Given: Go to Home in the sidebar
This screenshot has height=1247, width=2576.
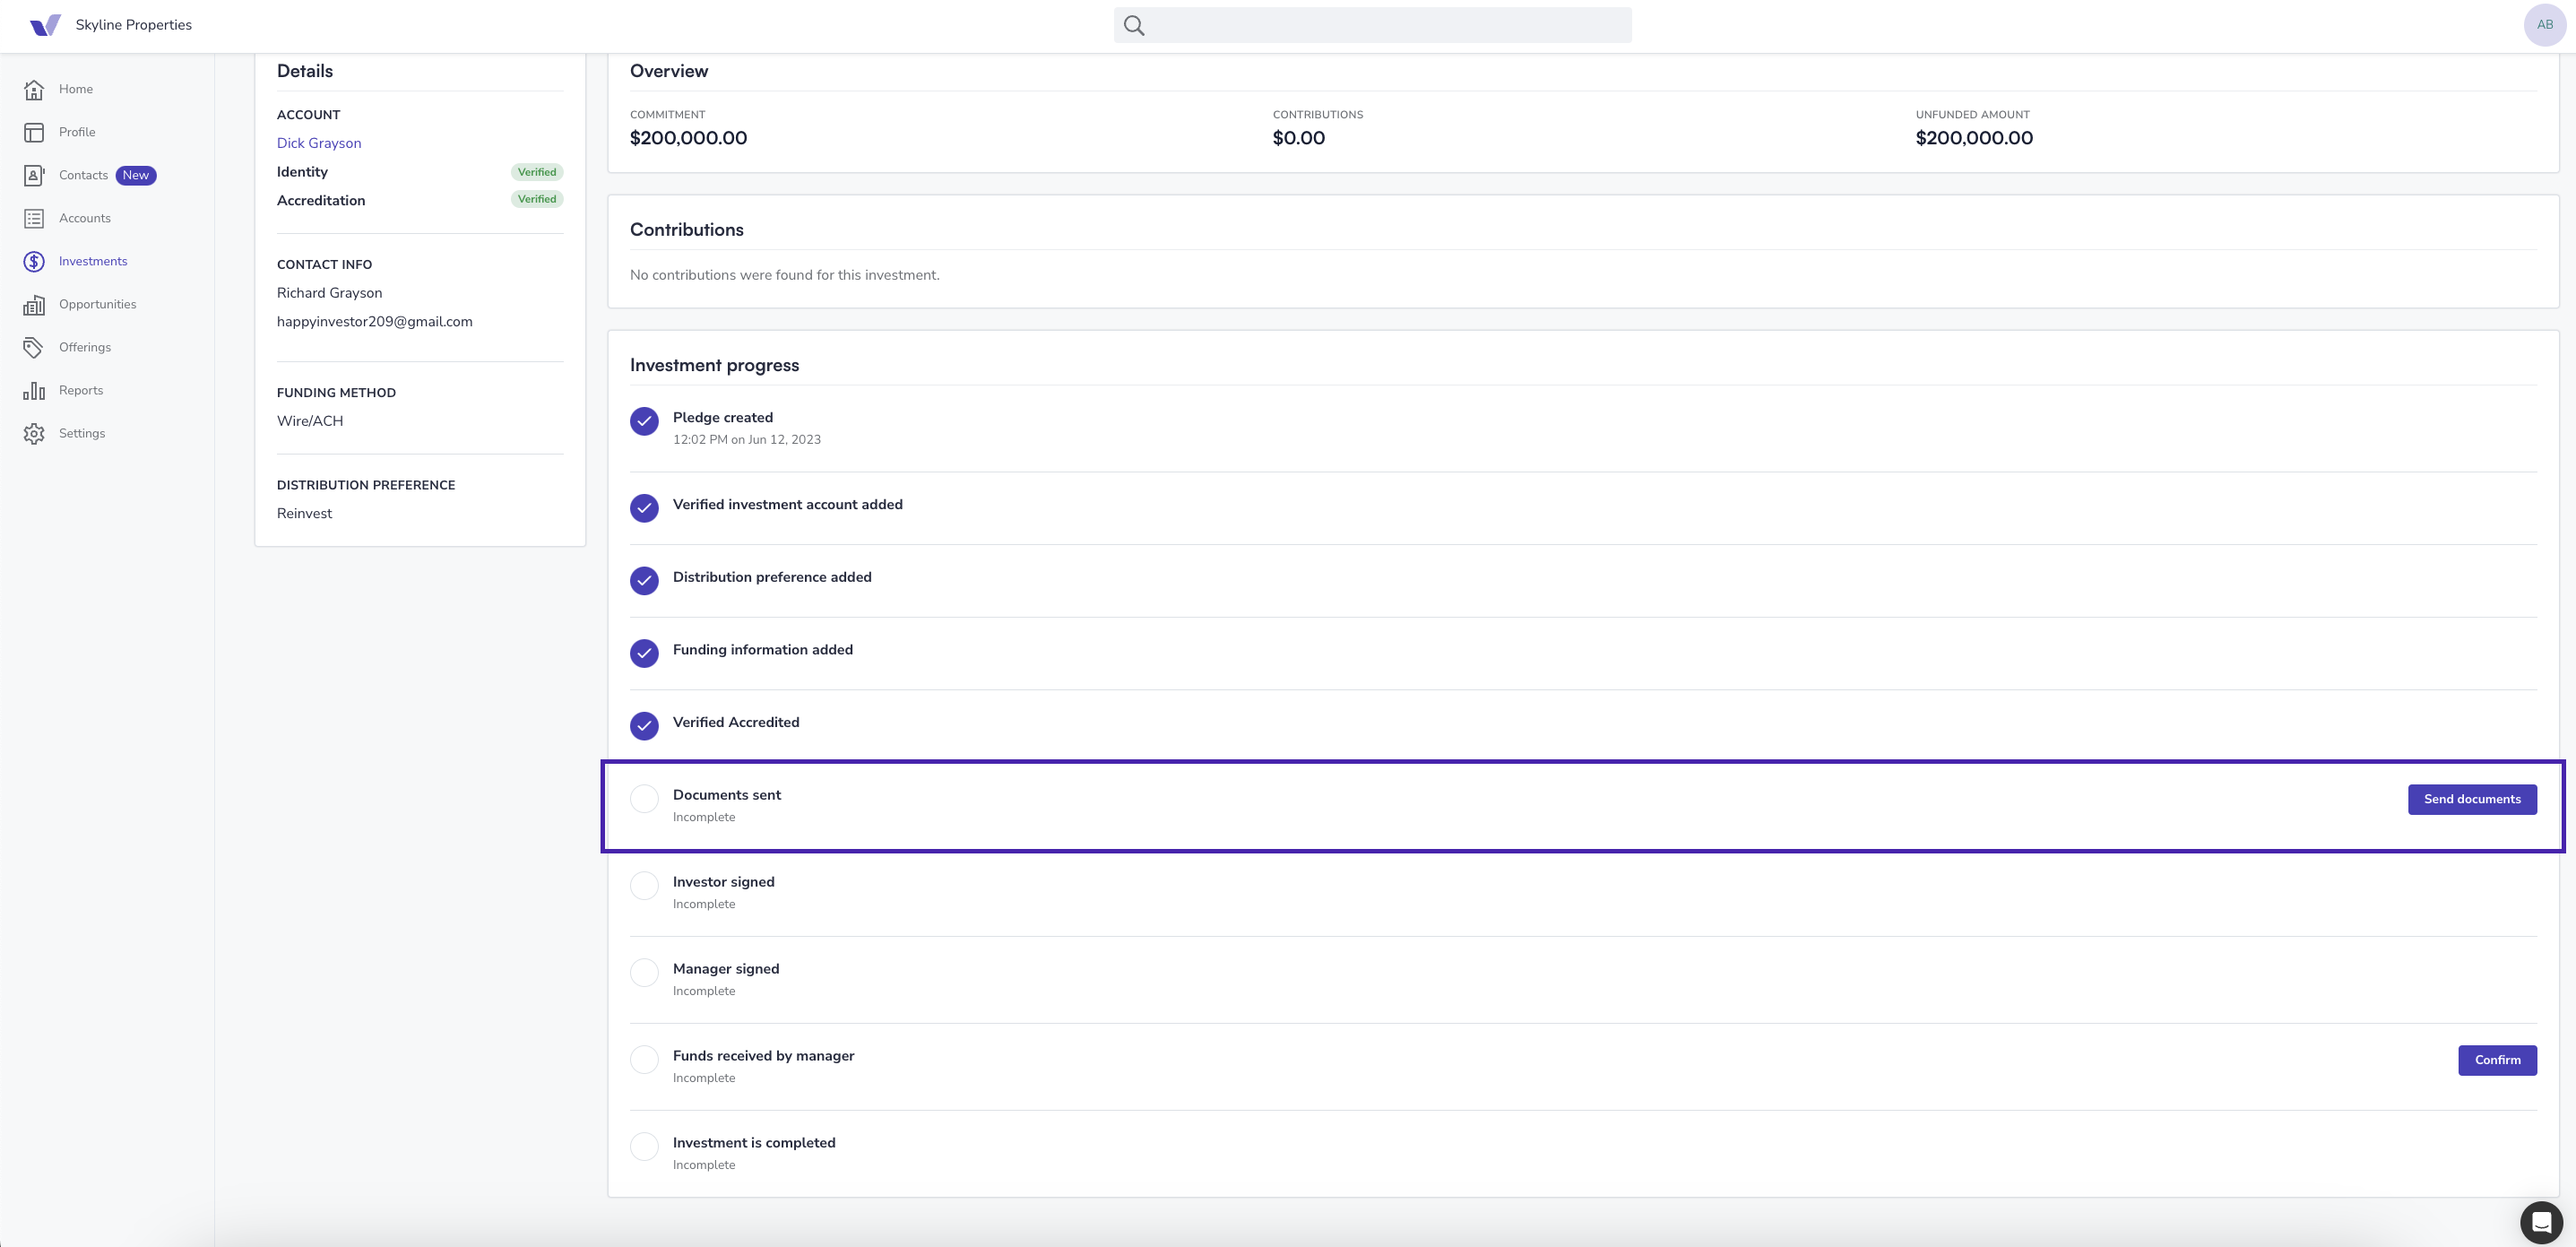Looking at the screenshot, I should [x=76, y=90].
